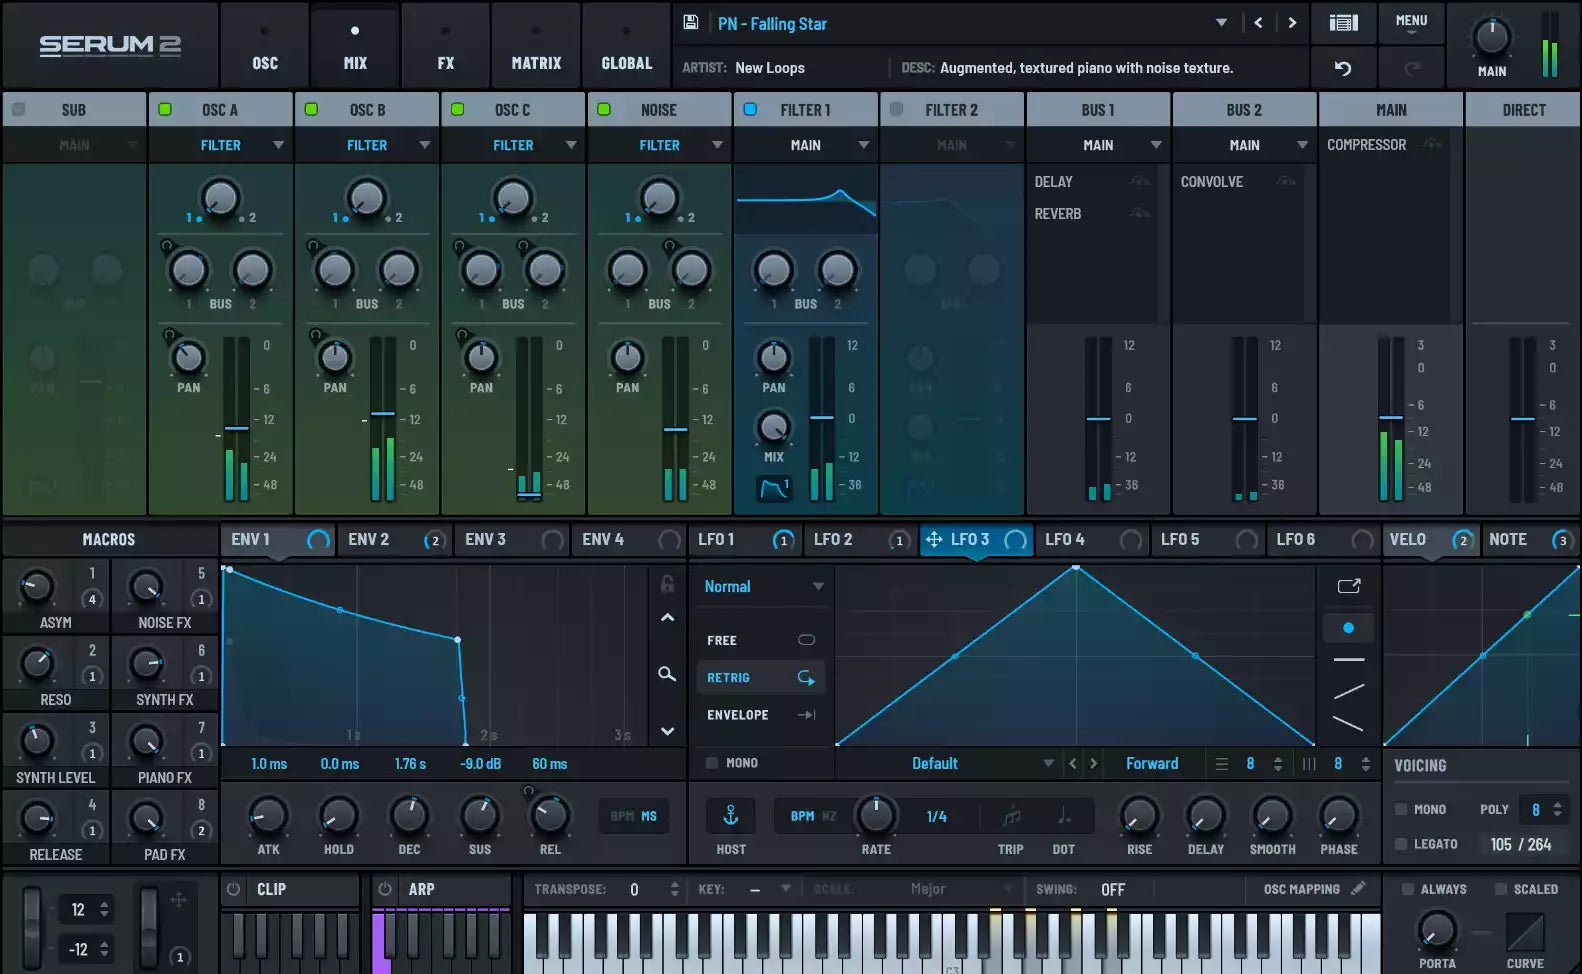Toggle the triplet note icon
The width and height of the screenshot is (1582, 974).
coord(1011,816)
